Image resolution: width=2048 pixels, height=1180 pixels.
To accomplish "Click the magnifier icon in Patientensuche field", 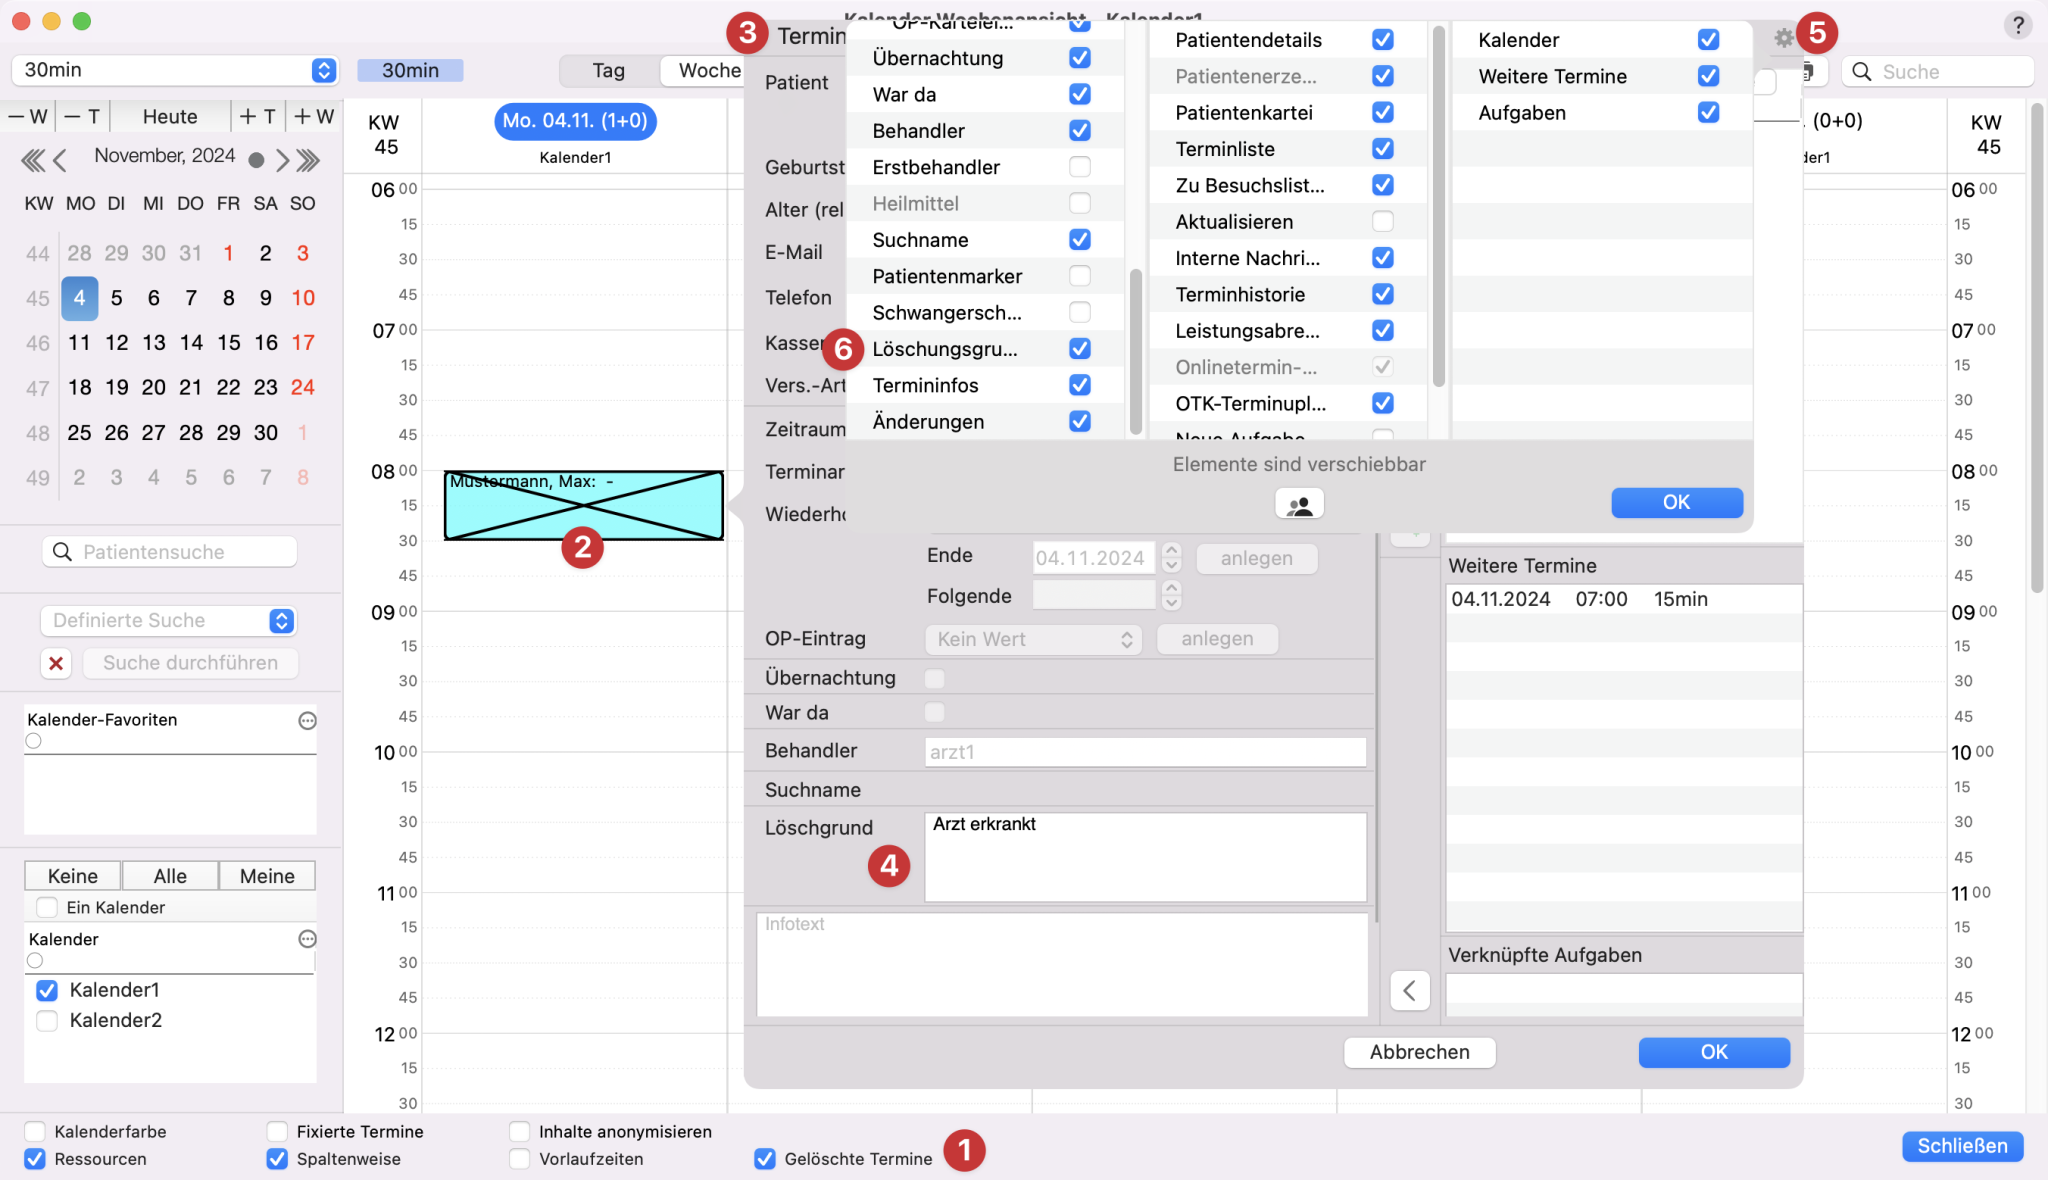I will click(62, 552).
